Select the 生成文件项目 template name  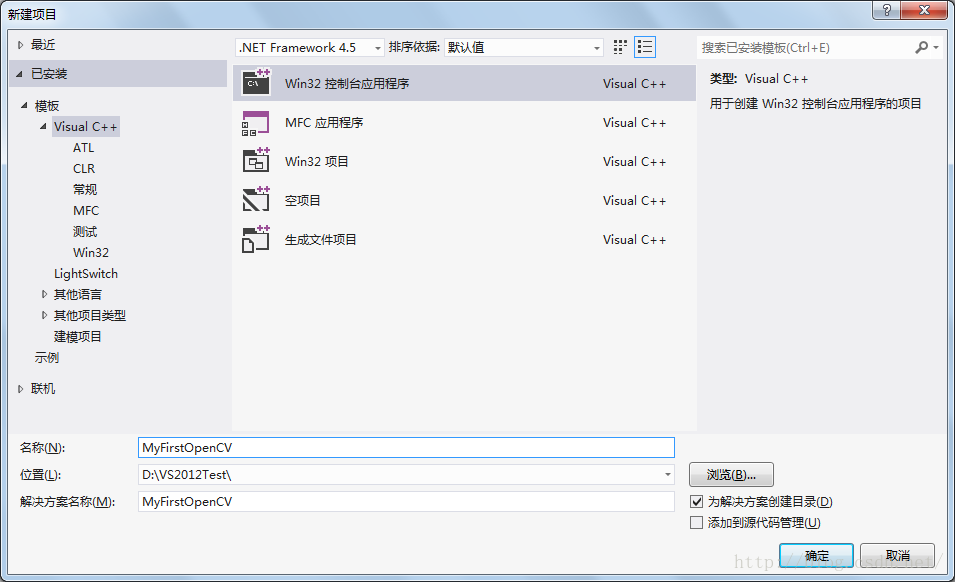(321, 239)
